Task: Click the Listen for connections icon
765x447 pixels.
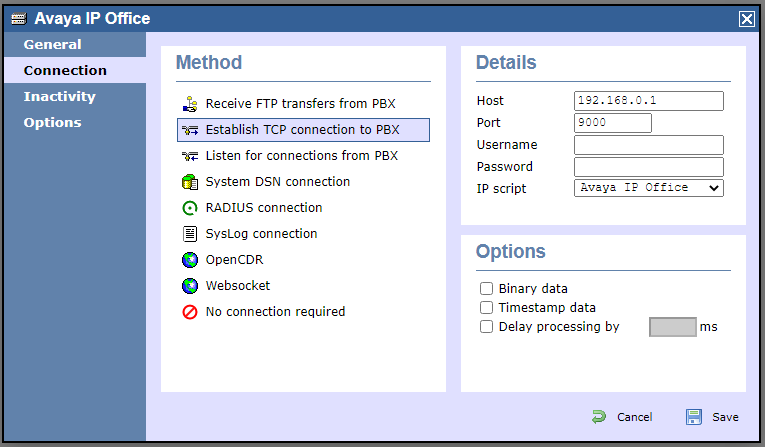Action: pos(190,156)
